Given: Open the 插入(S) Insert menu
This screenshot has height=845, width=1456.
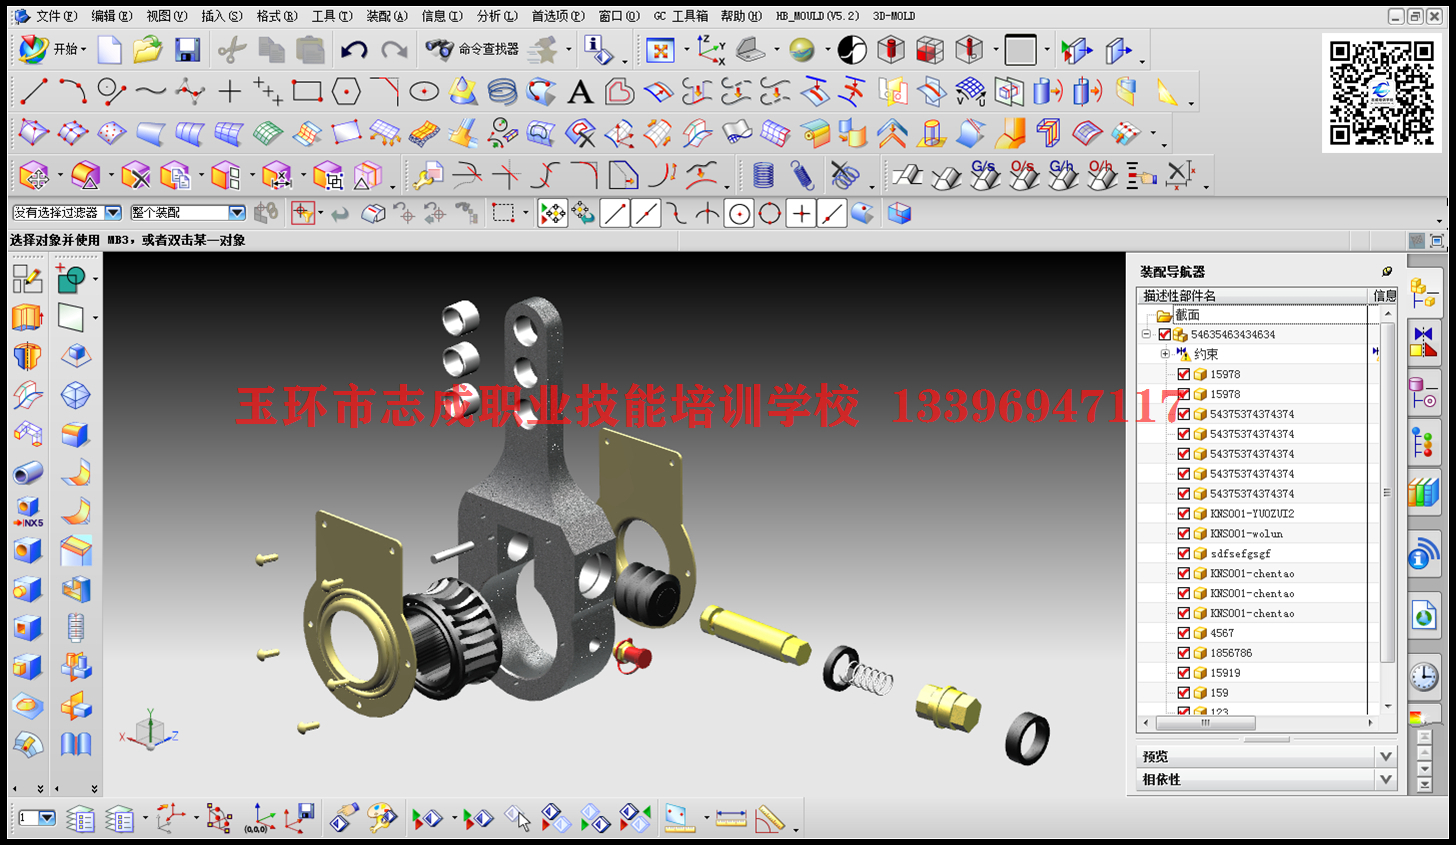Looking at the screenshot, I should pos(221,16).
